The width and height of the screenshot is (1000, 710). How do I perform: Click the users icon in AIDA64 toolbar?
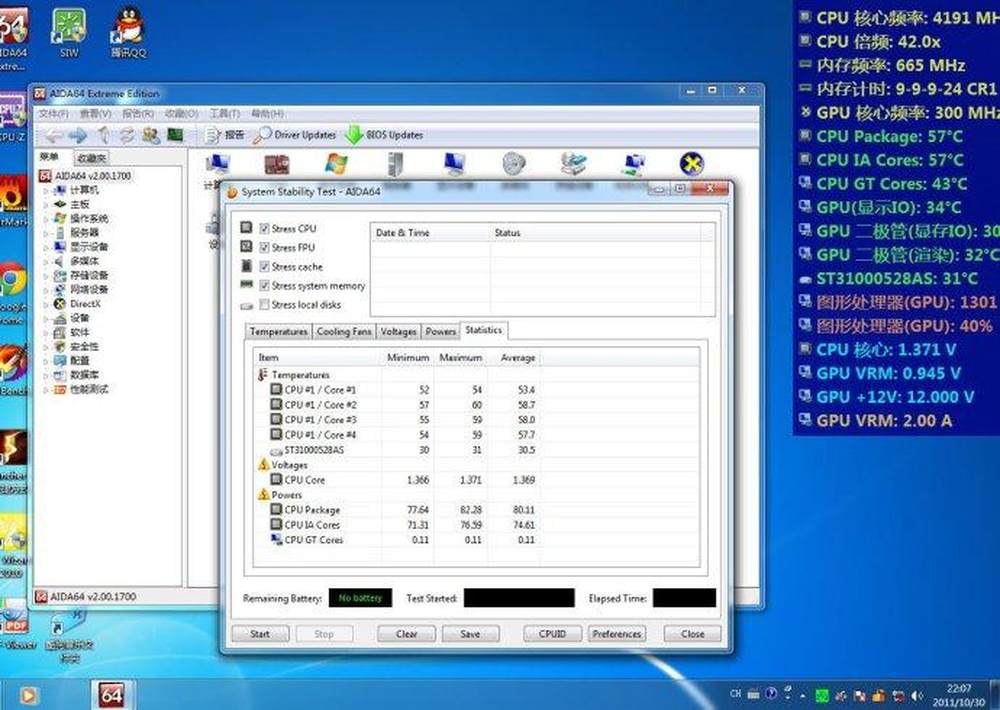151,135
